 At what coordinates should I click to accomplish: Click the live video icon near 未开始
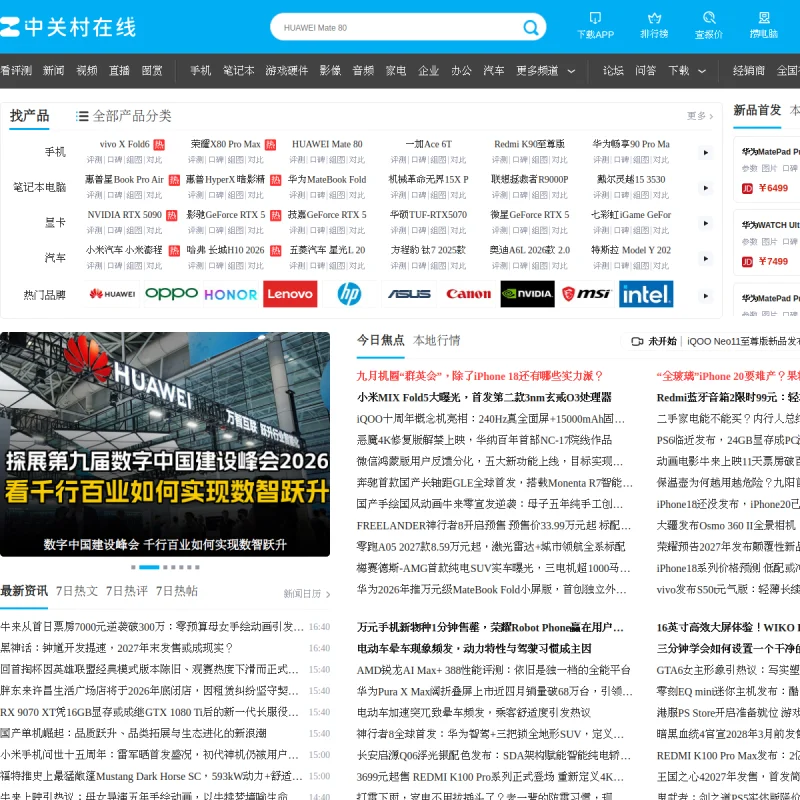tap(637, 341)
